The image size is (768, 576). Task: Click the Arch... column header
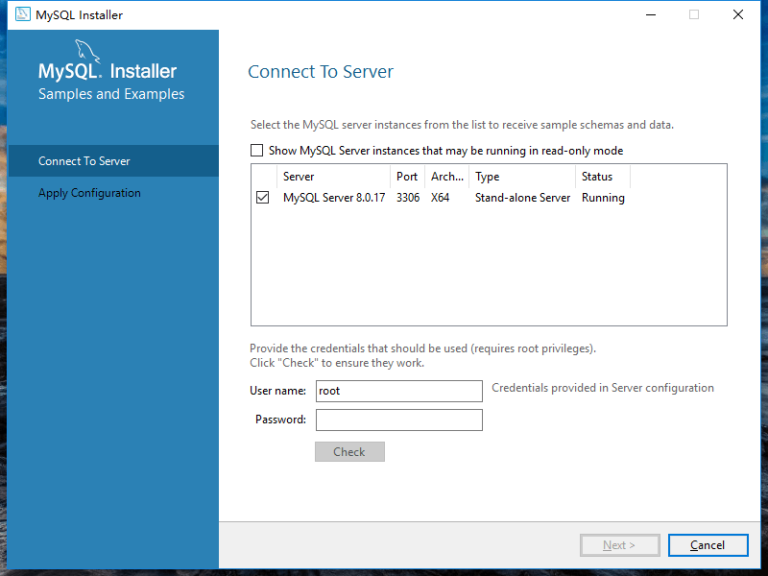[x=447, y=176]
